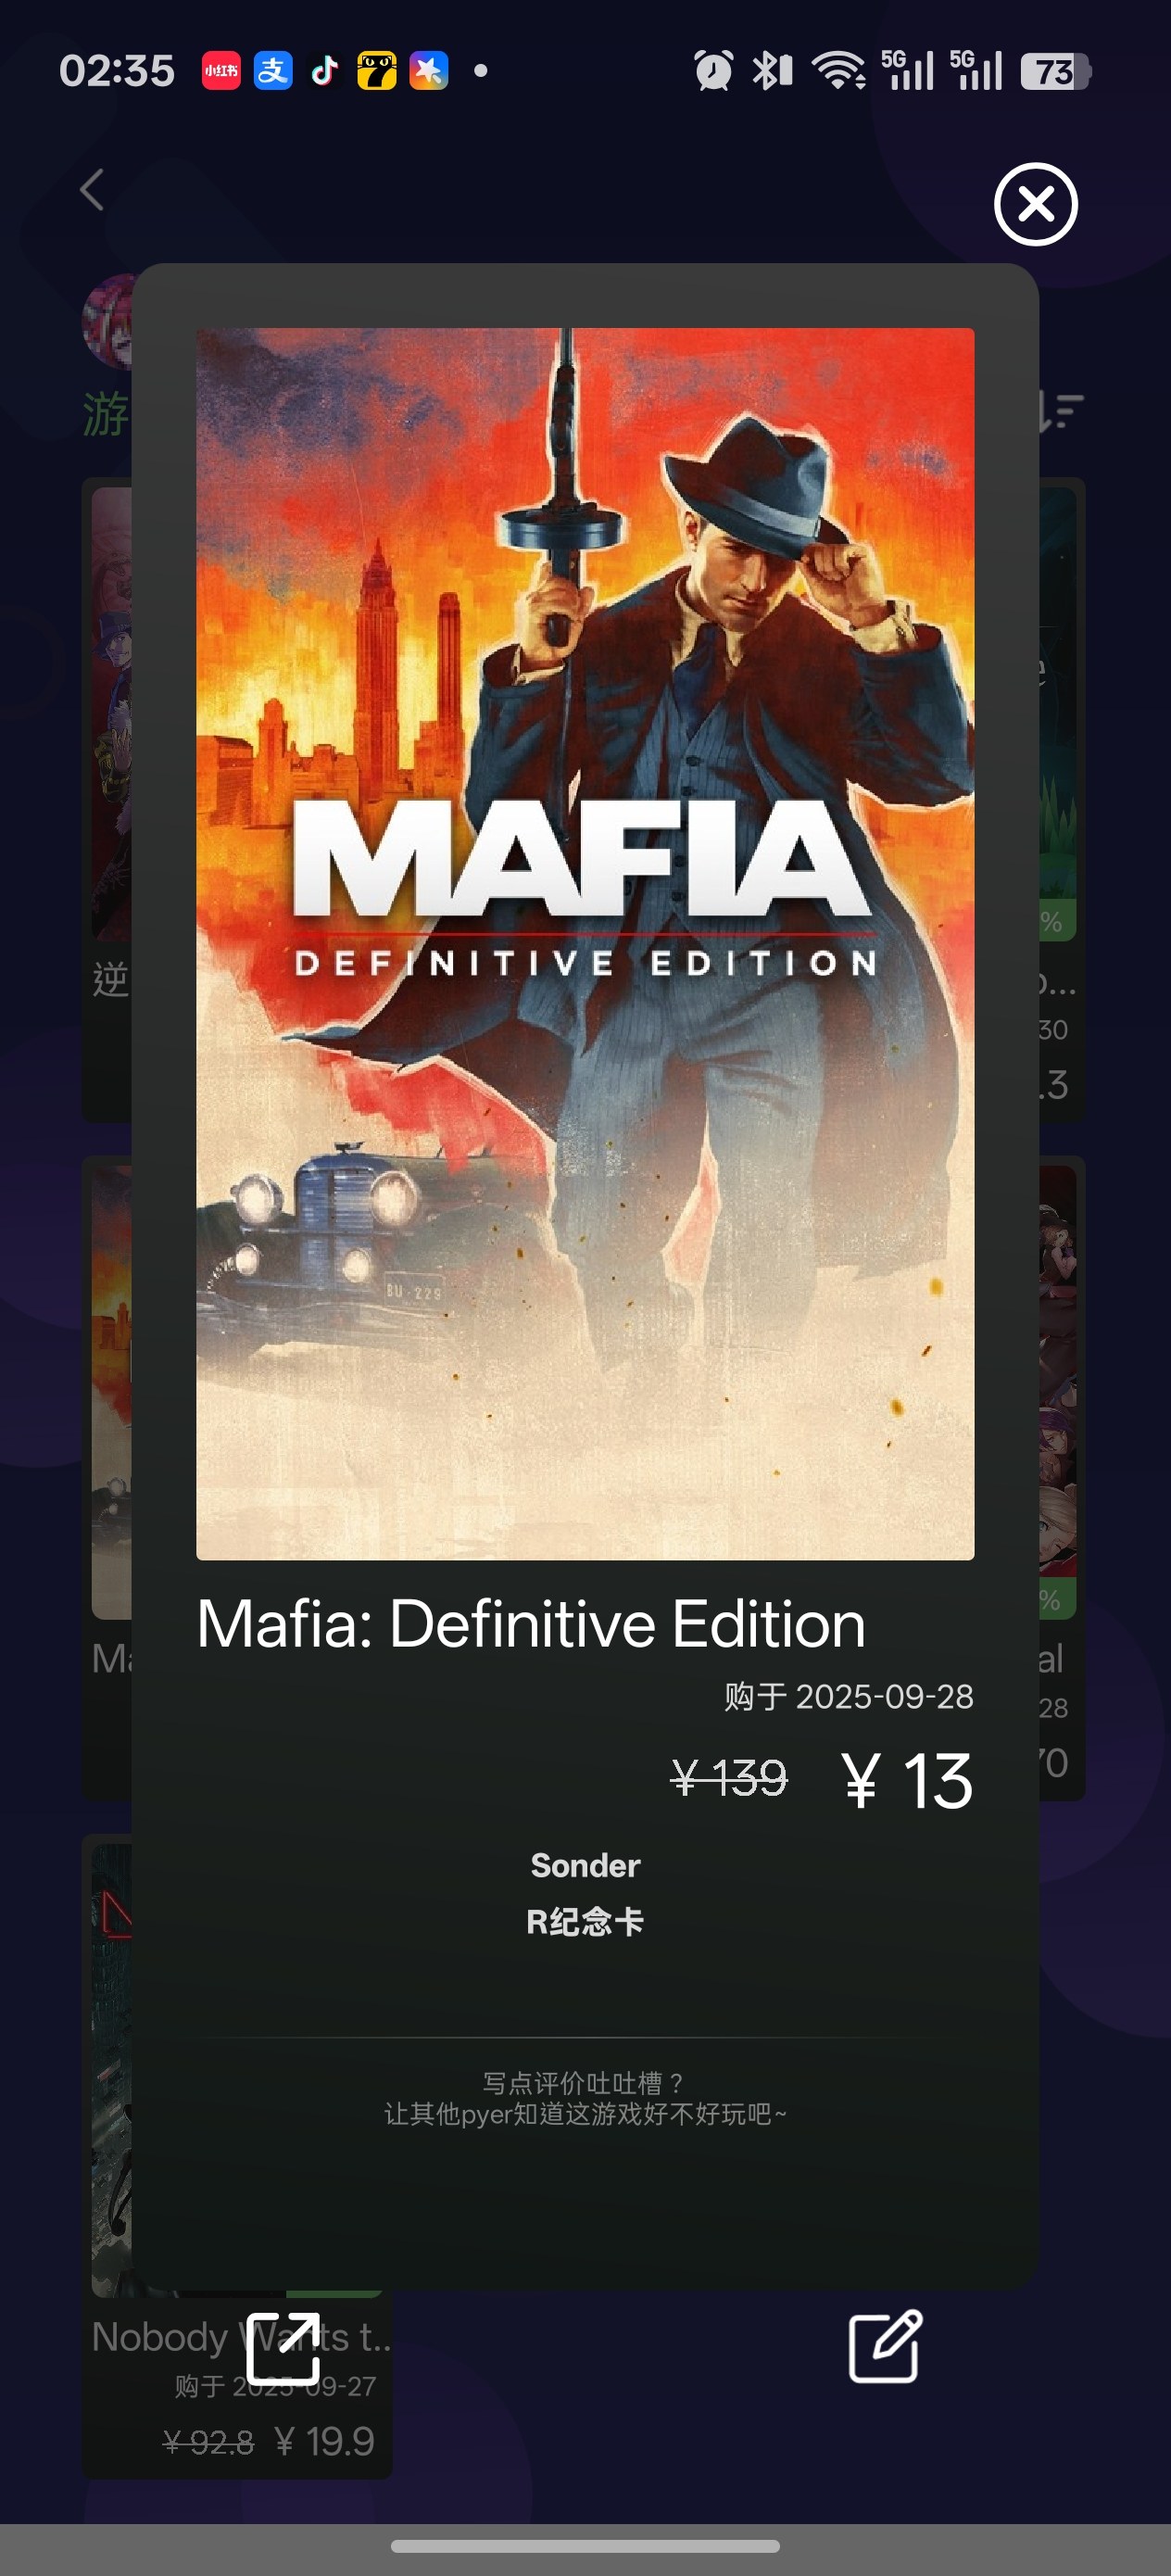
Task: Tap the Bluetooth status icon
Action: coord(771,71)
